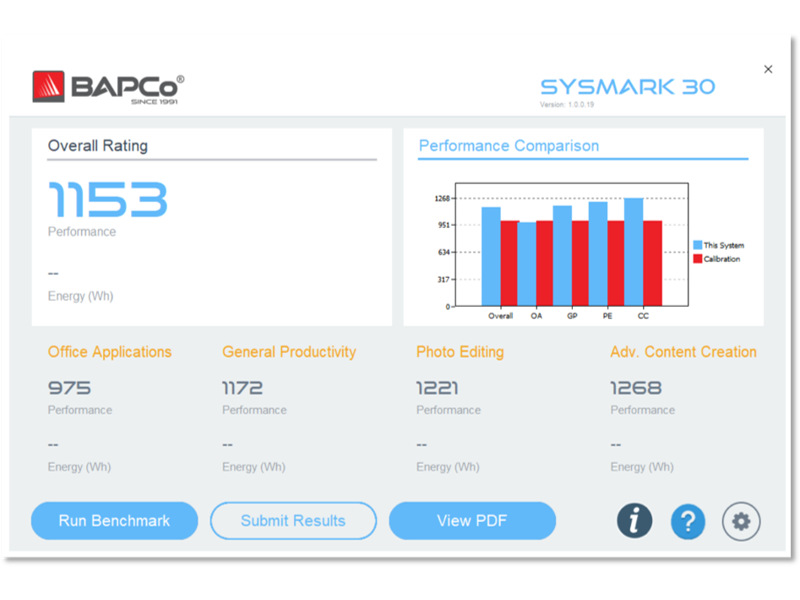Close the SYSmark 30 window

[768, 69]
